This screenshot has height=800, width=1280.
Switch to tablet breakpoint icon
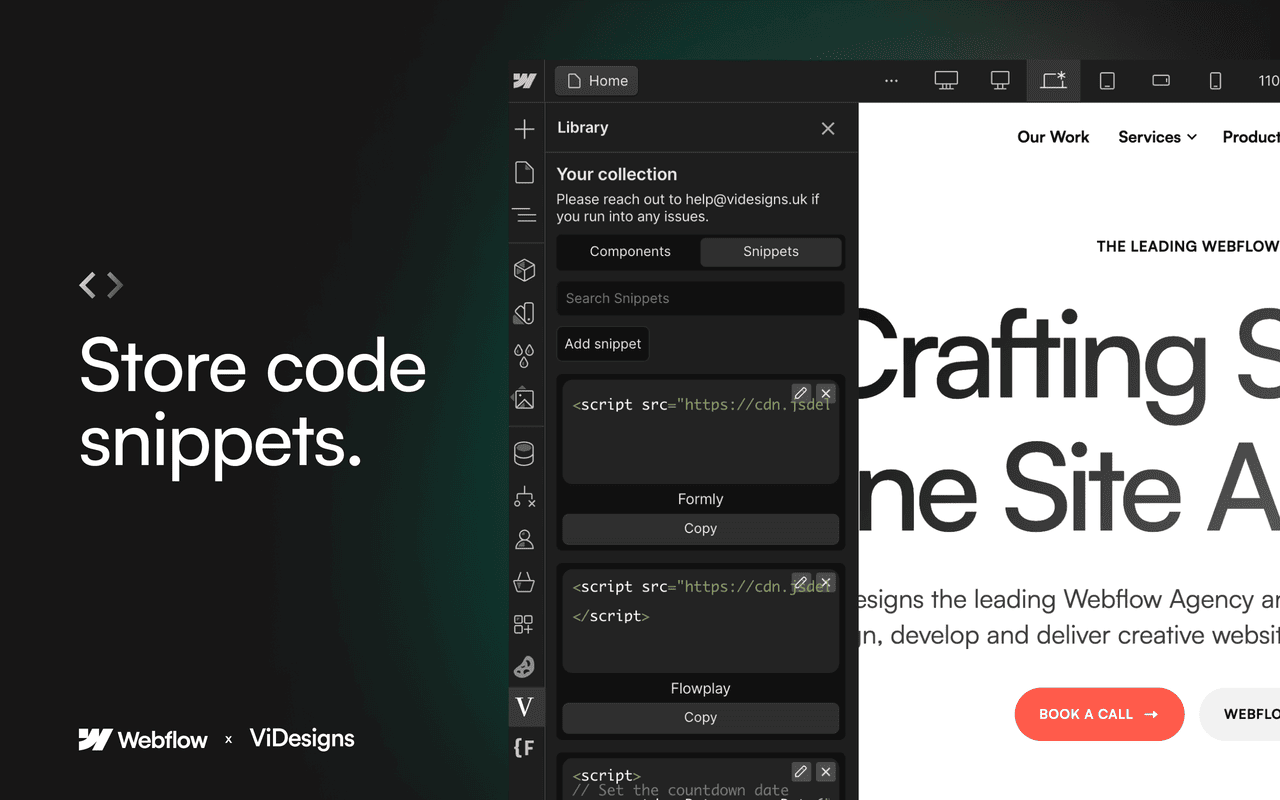coord(1107,81)
